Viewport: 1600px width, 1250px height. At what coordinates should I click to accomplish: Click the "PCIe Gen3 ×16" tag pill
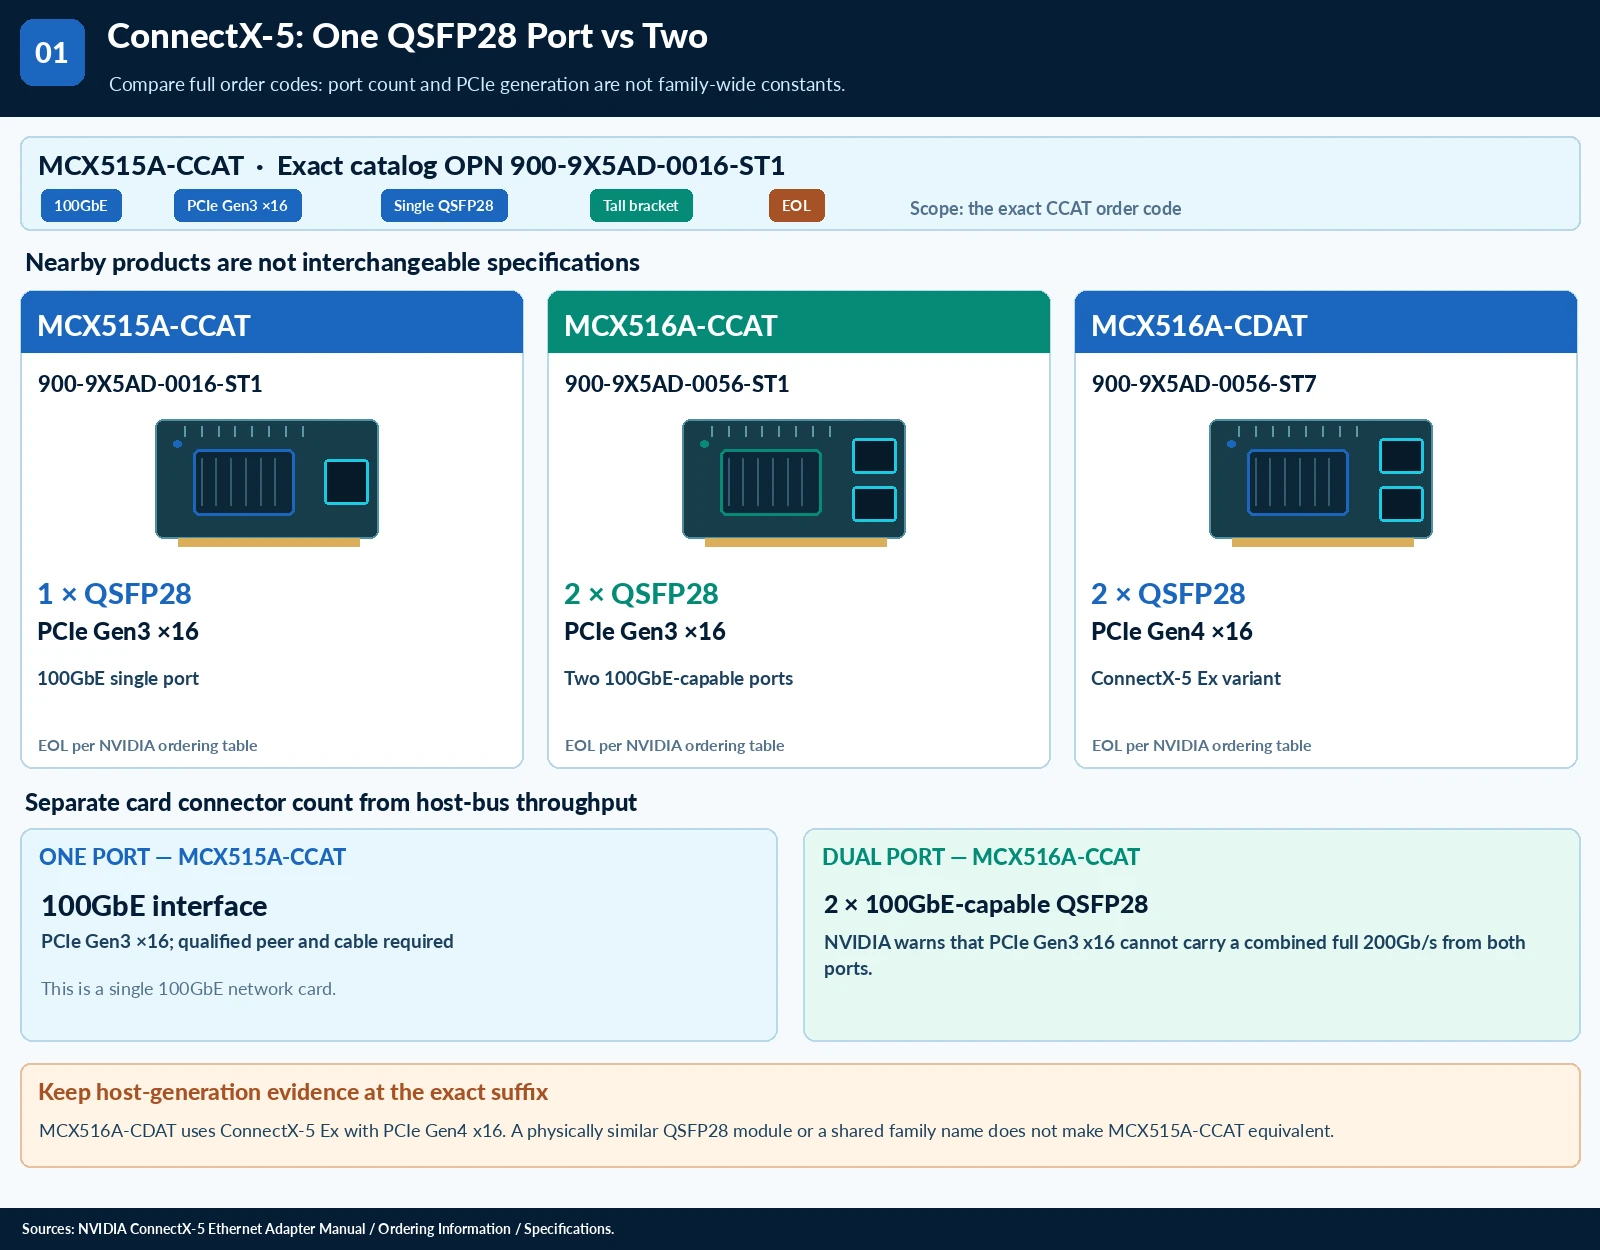[237, 205]
